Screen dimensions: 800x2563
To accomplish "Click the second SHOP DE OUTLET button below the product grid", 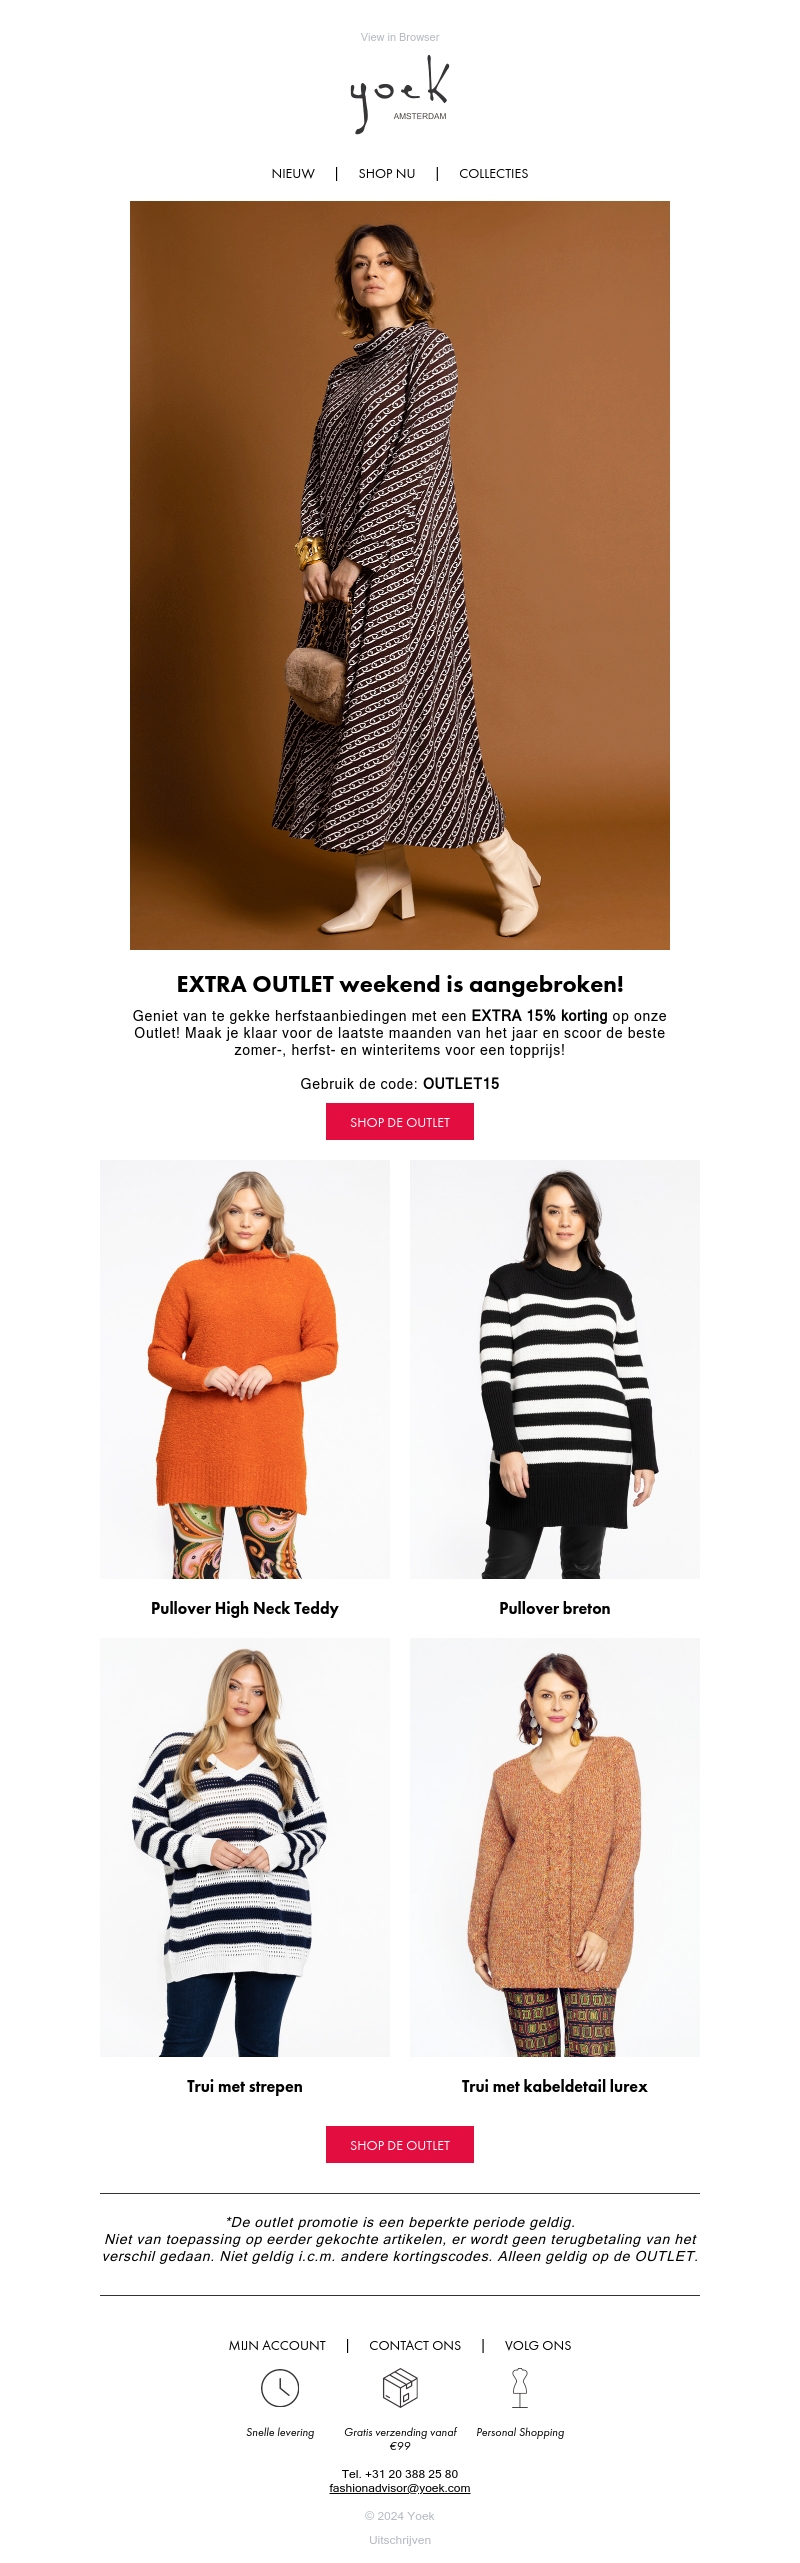I will [x=400, y=2144].
